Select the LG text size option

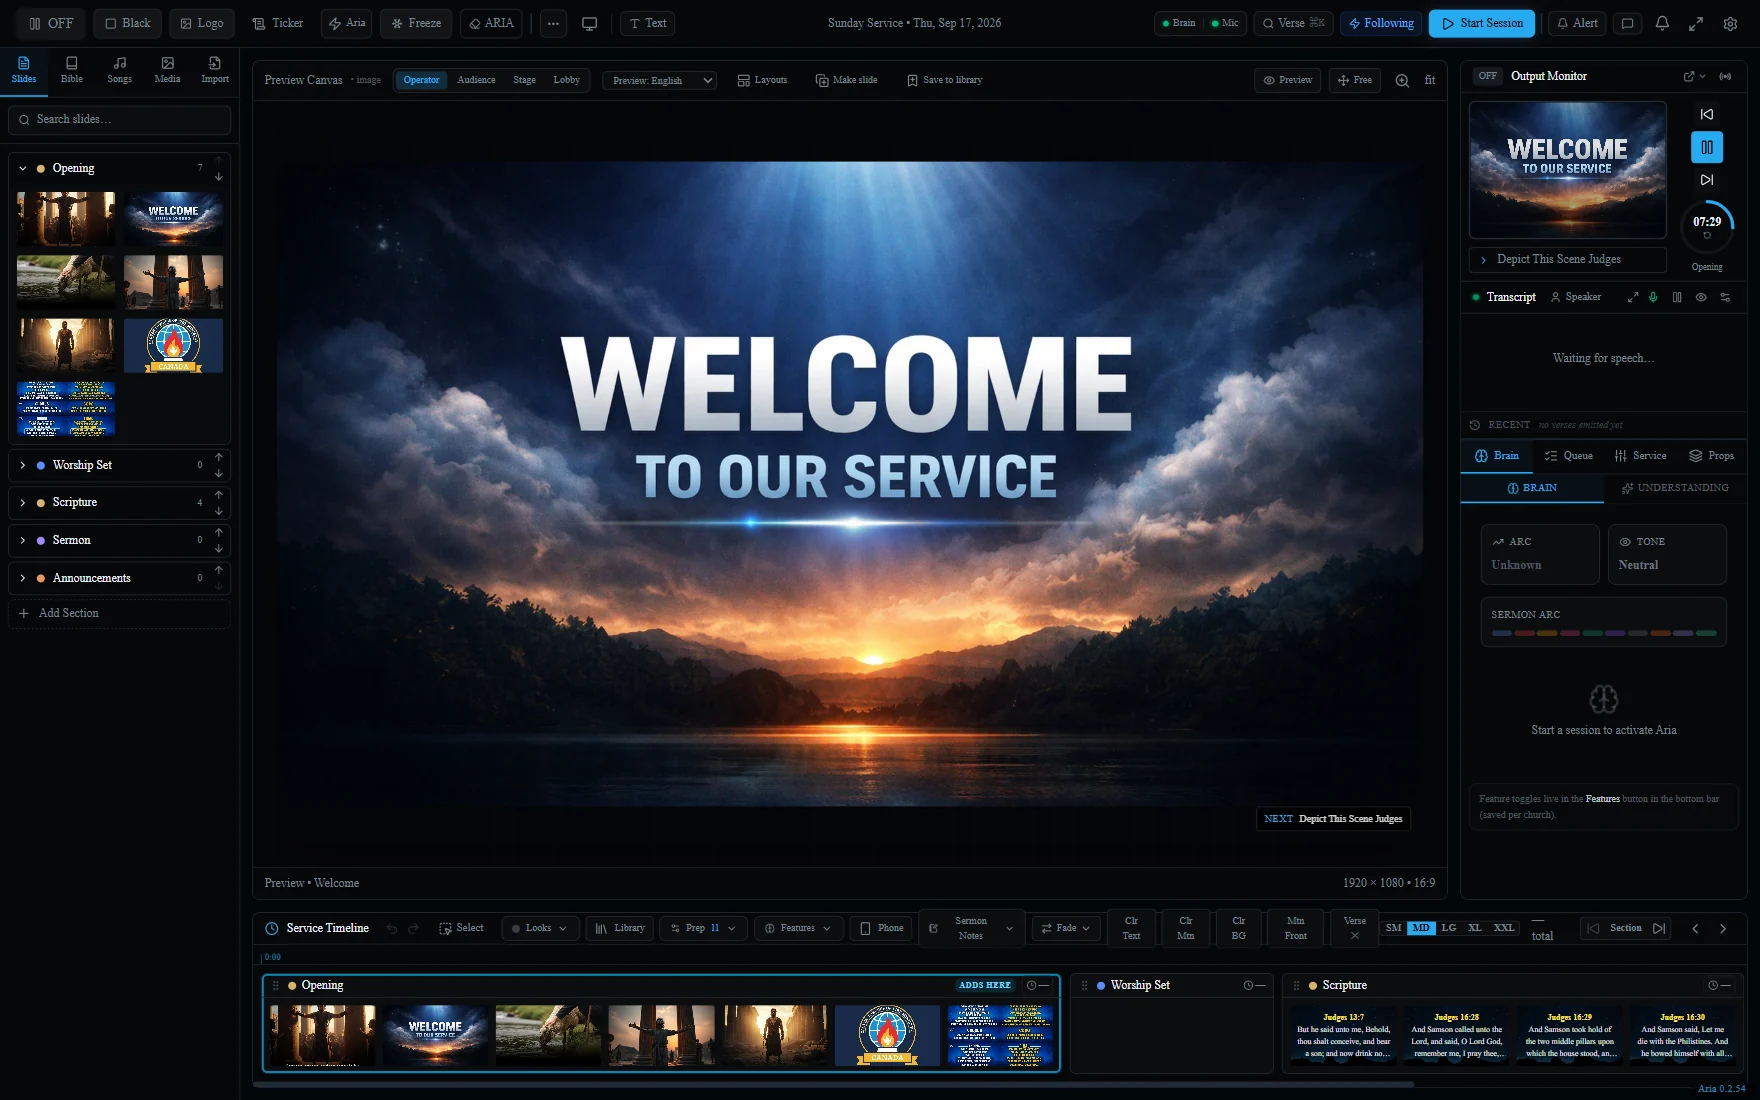[x=1449, y=928]
